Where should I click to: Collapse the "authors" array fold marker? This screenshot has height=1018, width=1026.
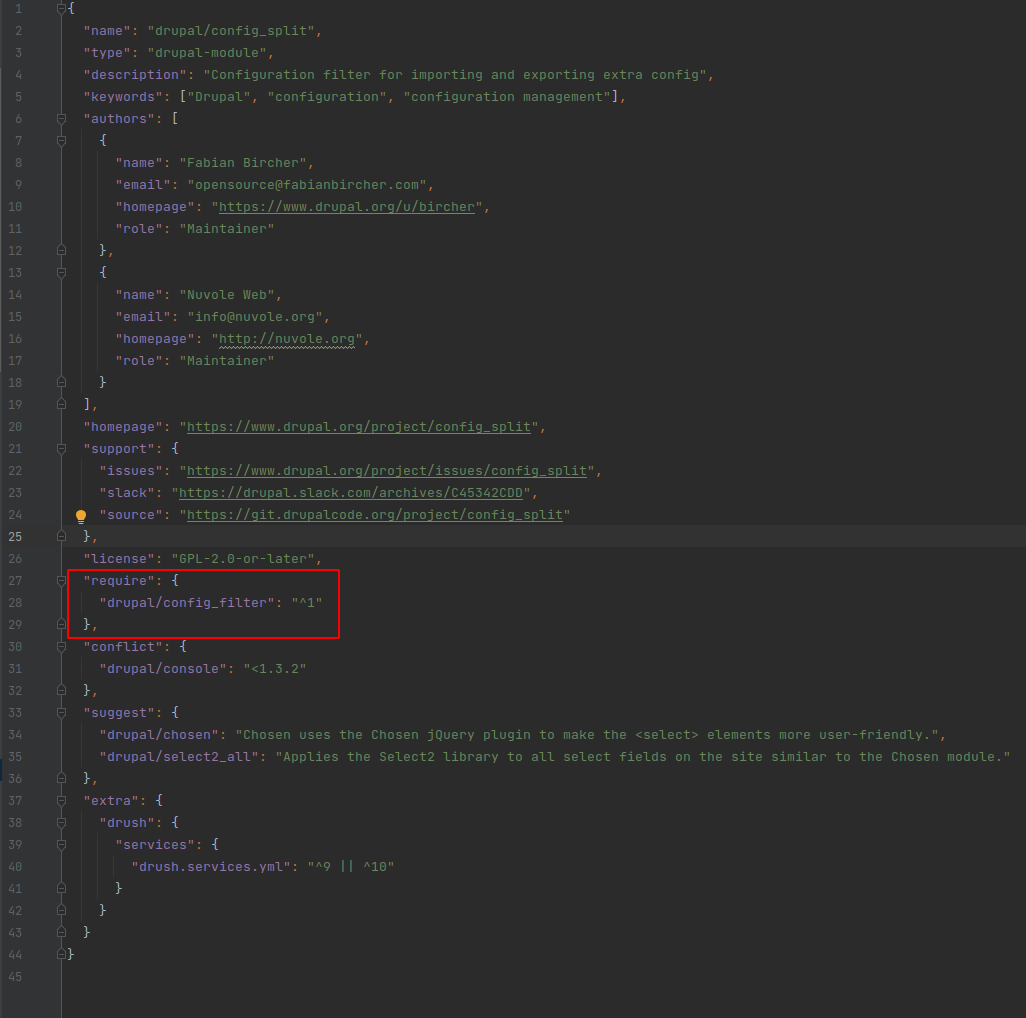click(x=61, y=118)
